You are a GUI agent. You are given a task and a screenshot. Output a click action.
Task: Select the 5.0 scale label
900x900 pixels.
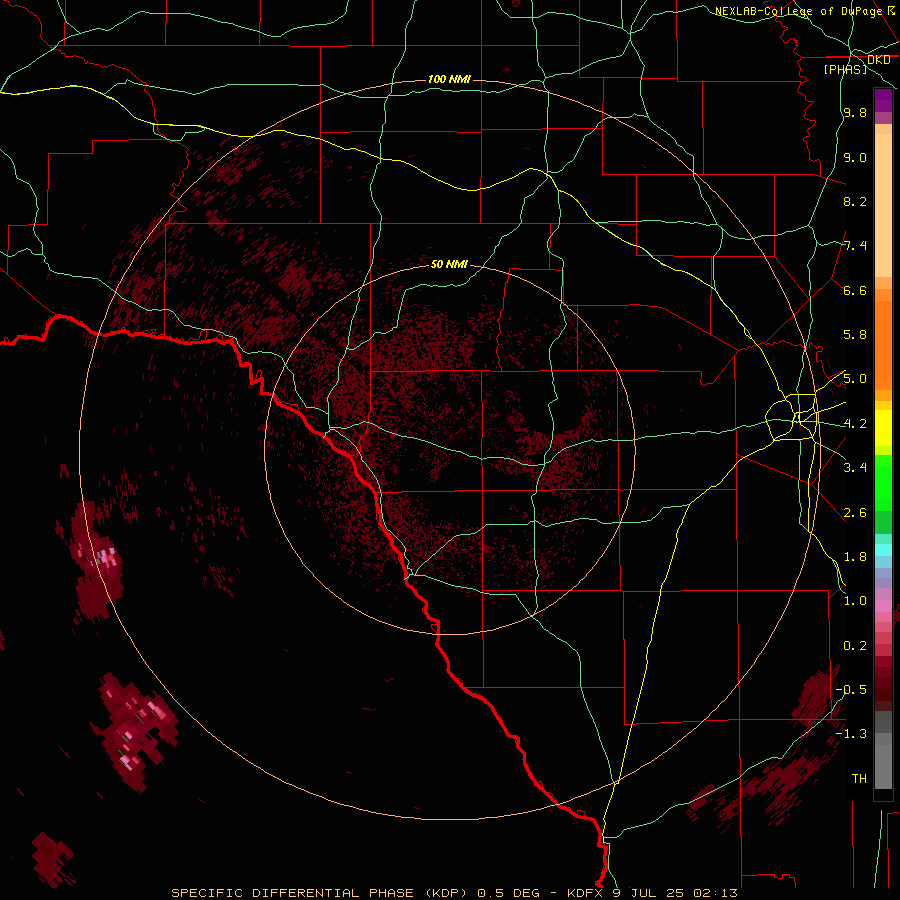(855, 379)
